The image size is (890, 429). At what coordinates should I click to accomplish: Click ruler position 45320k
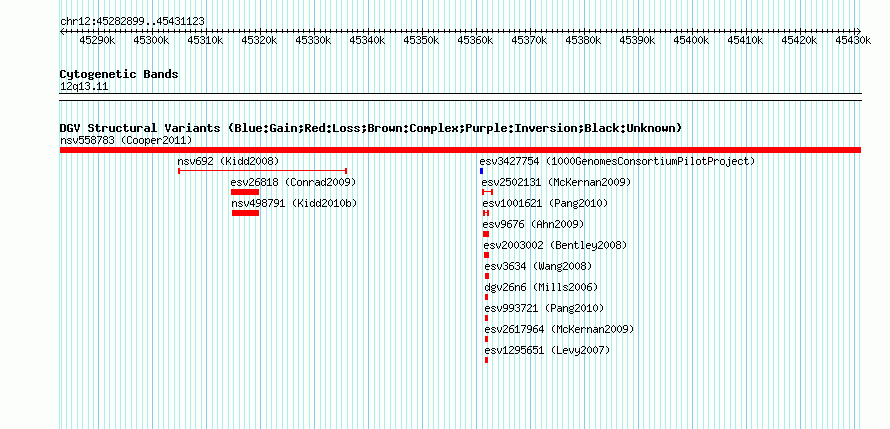click(259, 40)
